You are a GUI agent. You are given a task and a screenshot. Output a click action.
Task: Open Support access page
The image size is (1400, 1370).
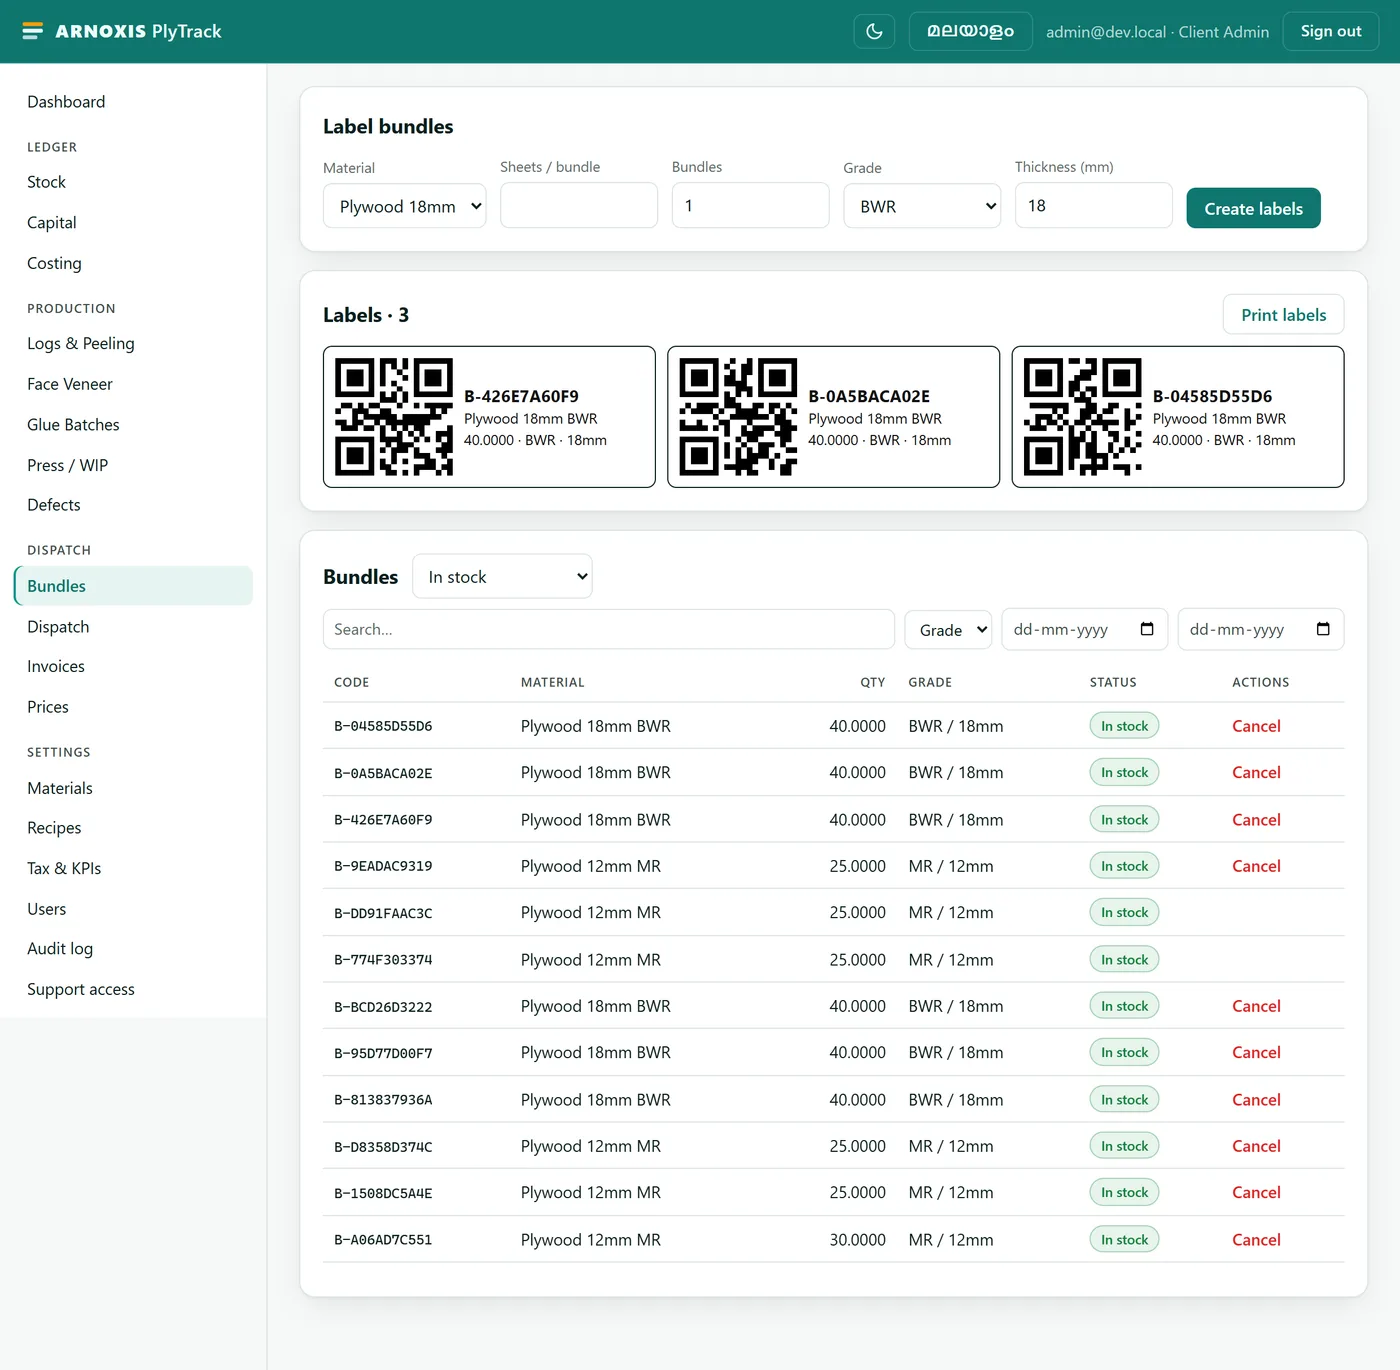[x=81, y=989]
